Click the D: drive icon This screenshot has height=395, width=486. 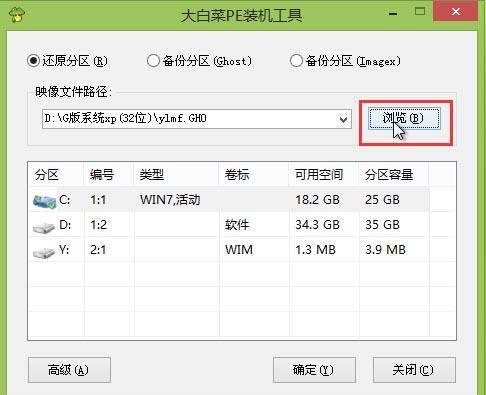(x=44, y=228)
